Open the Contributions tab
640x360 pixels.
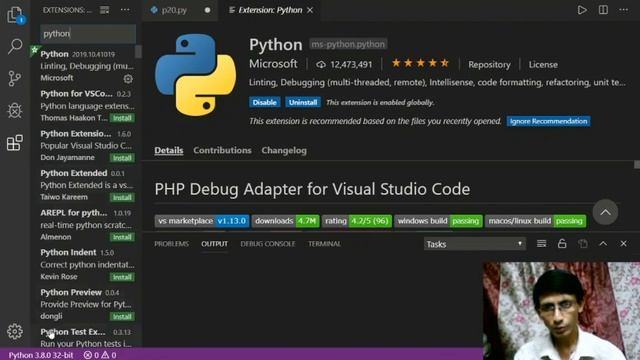[x=222, y=150]
